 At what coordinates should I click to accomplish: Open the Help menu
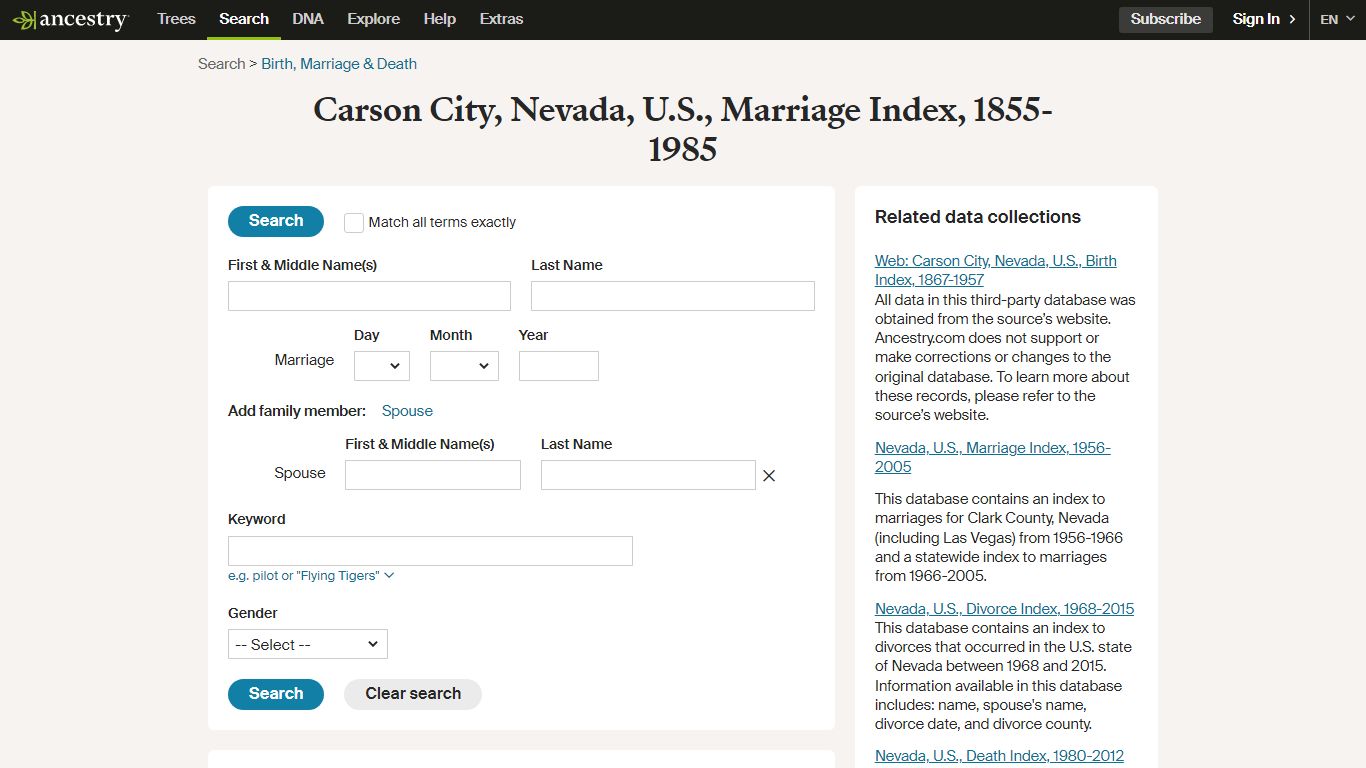(x=440, y=19)
